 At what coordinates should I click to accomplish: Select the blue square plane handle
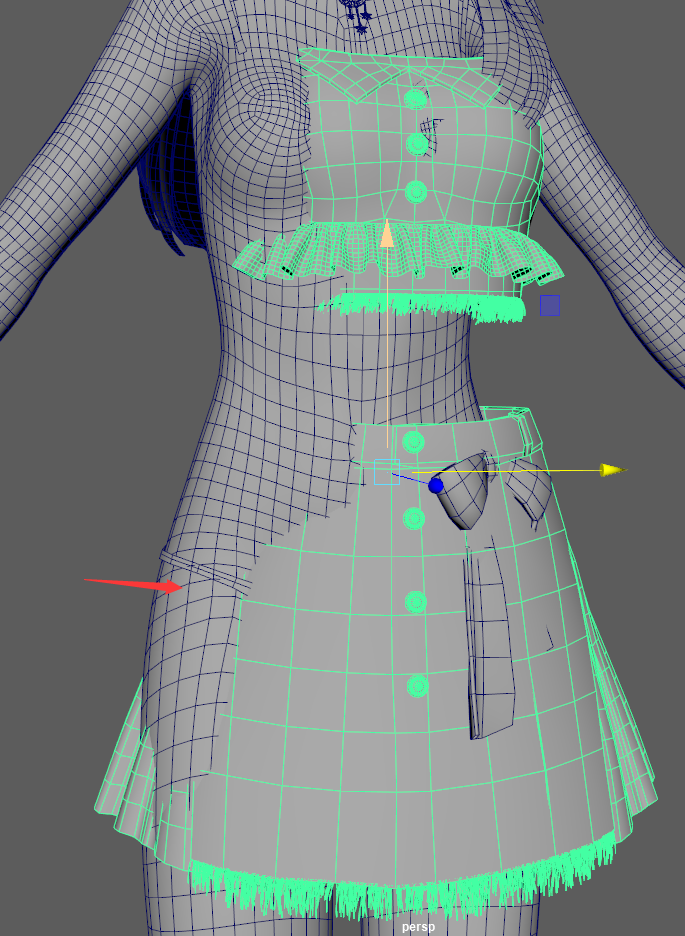[550, 305]
